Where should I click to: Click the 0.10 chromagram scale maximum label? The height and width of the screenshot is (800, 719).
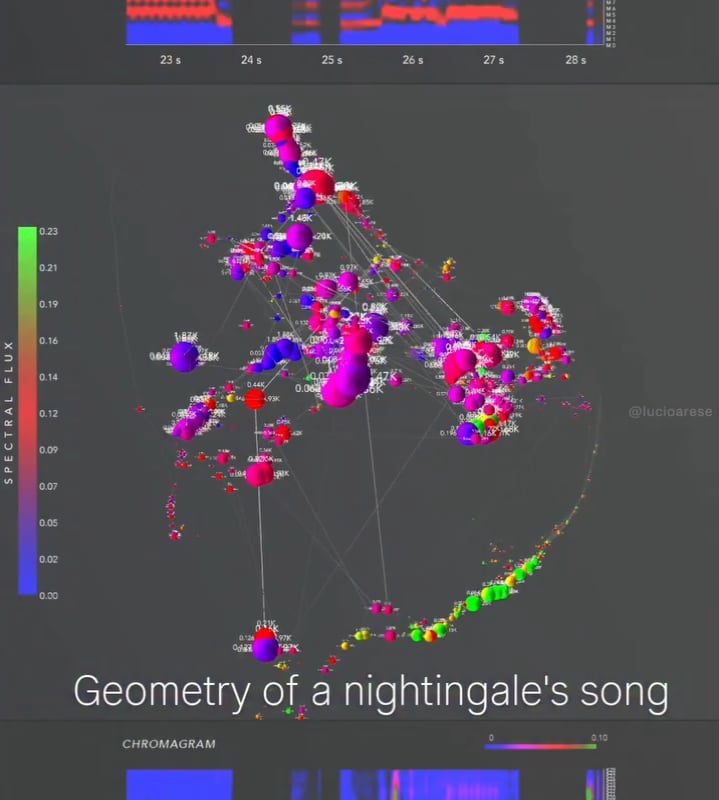point(599,738)
